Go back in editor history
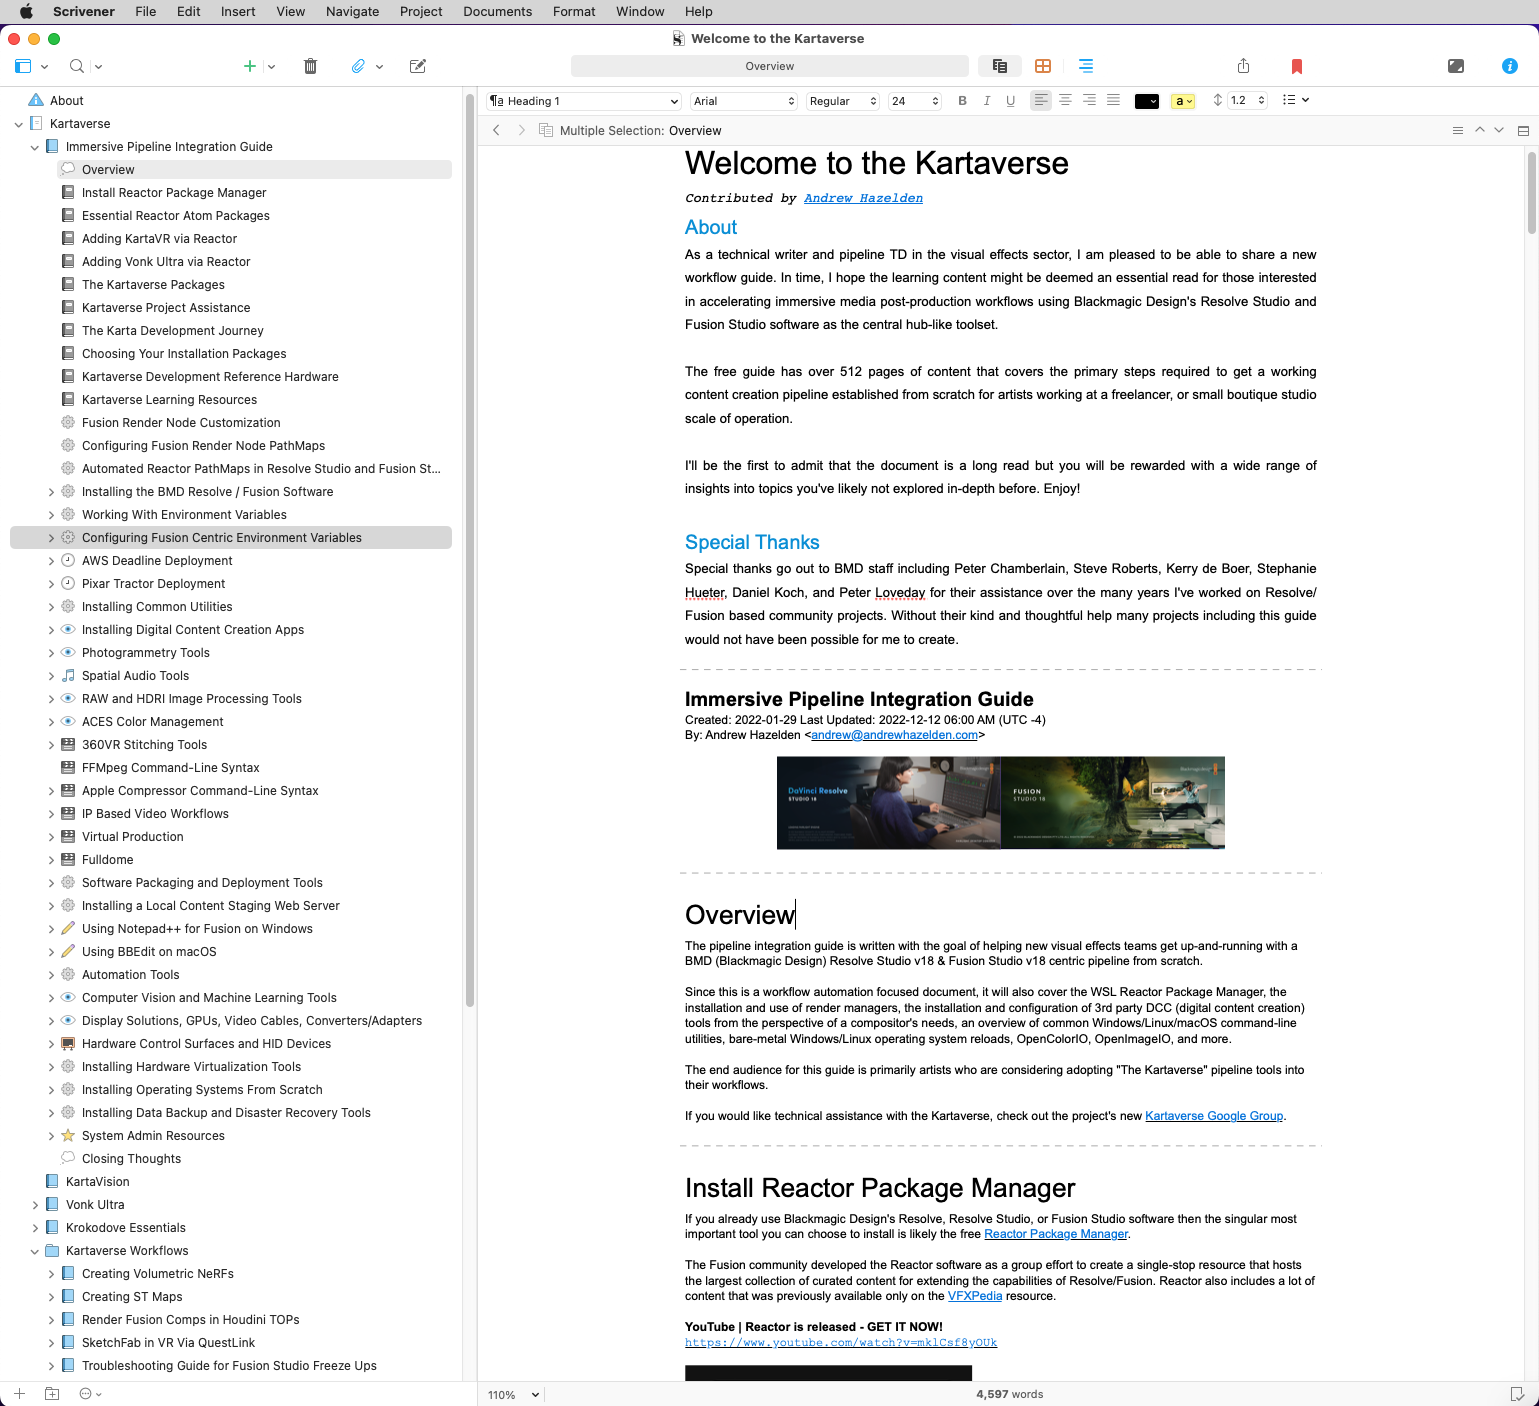Screen dimensions: 1539x1406 pyautogui.click(x=496, y=130)
